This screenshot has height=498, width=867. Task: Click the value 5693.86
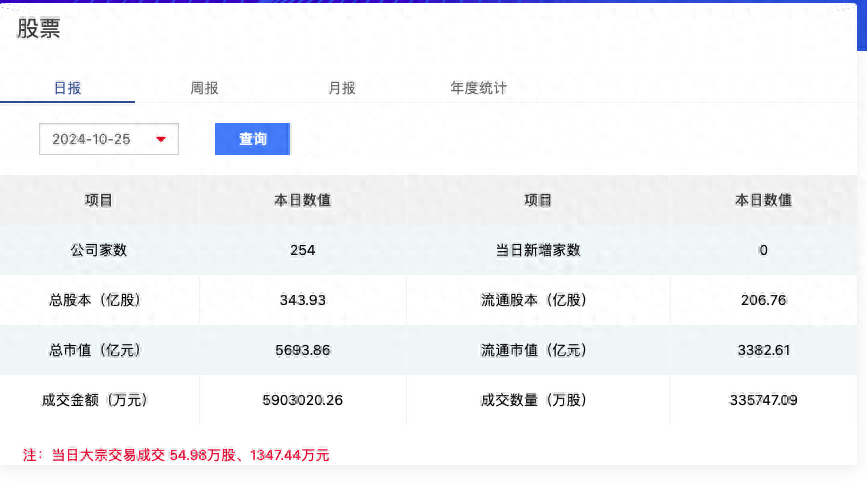click(302, 350)
